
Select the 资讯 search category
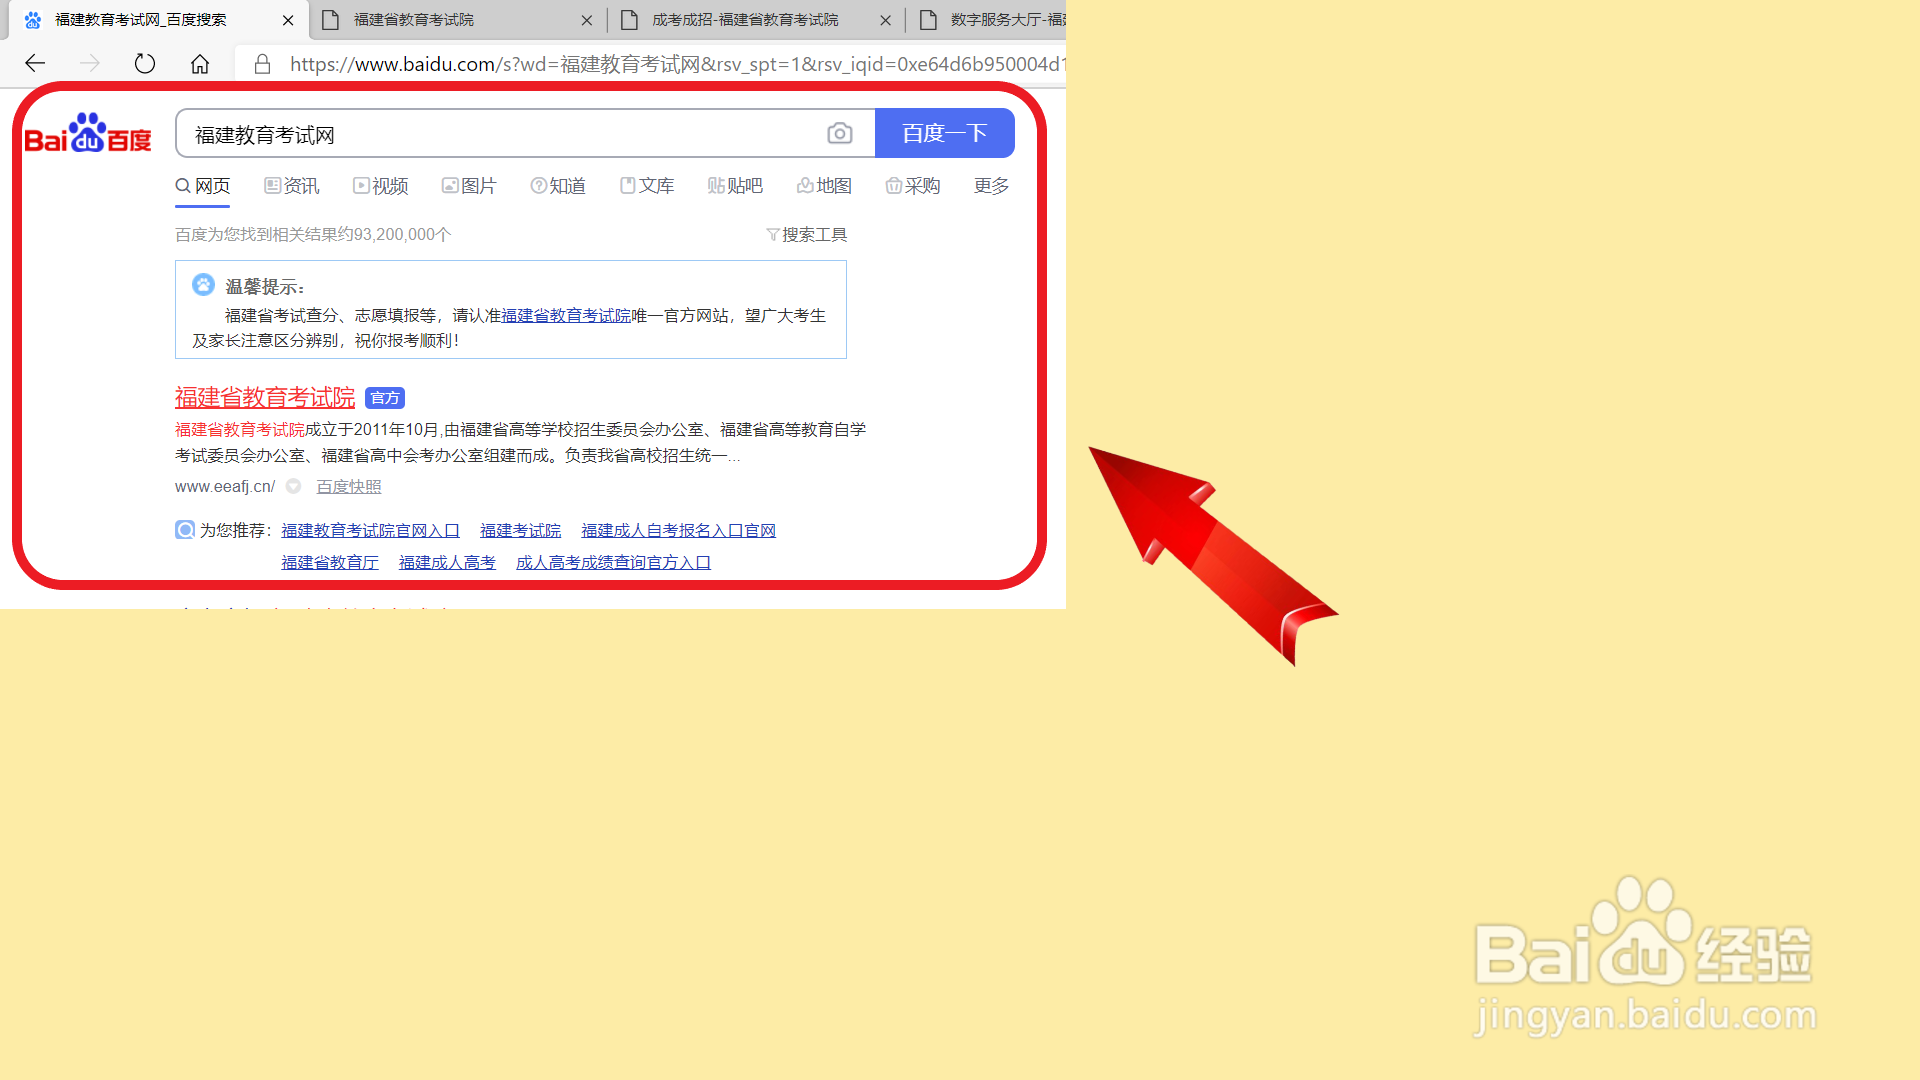point(292,186)
